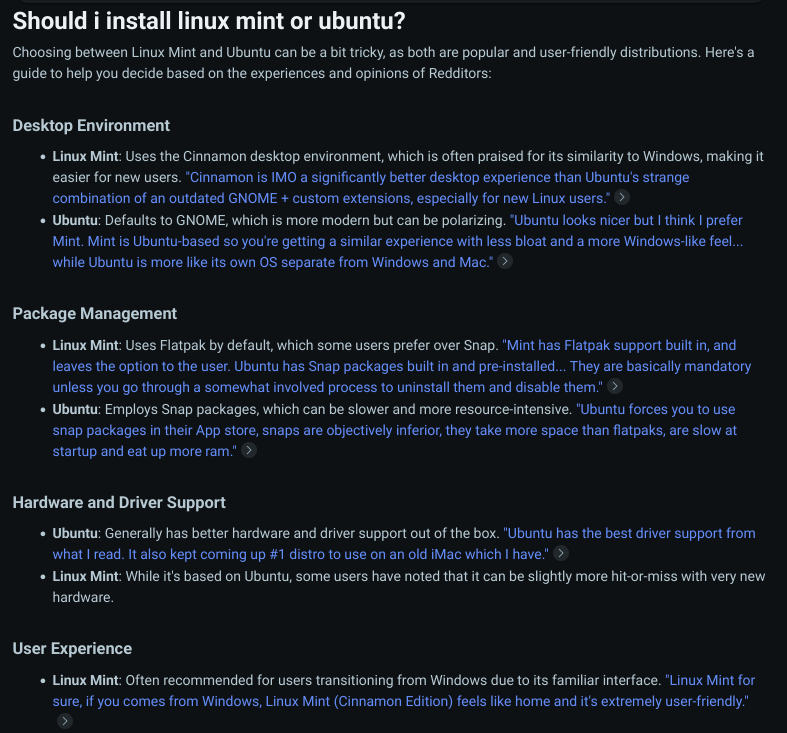Click chevron after the Flatpak support quote

tap(615, 386)
